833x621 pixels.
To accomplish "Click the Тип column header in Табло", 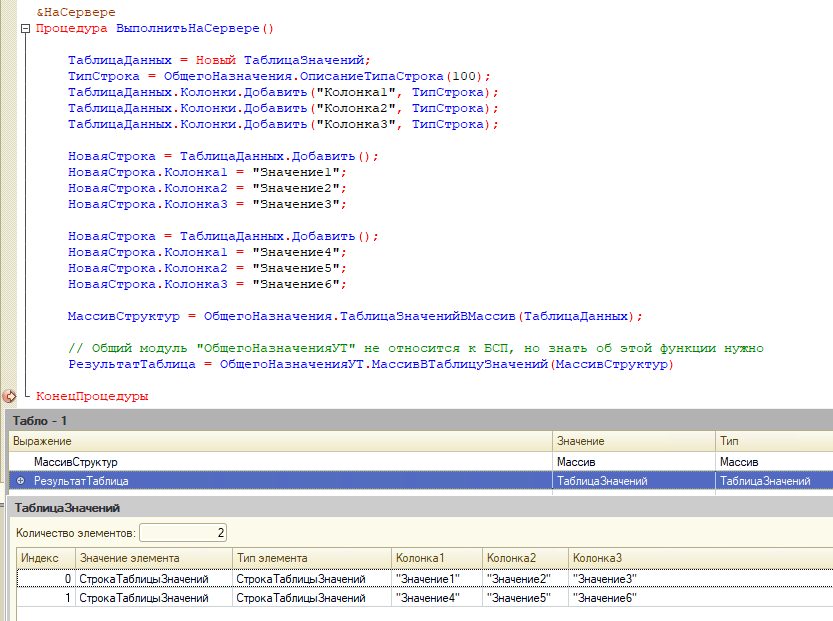I will (772, 441).
